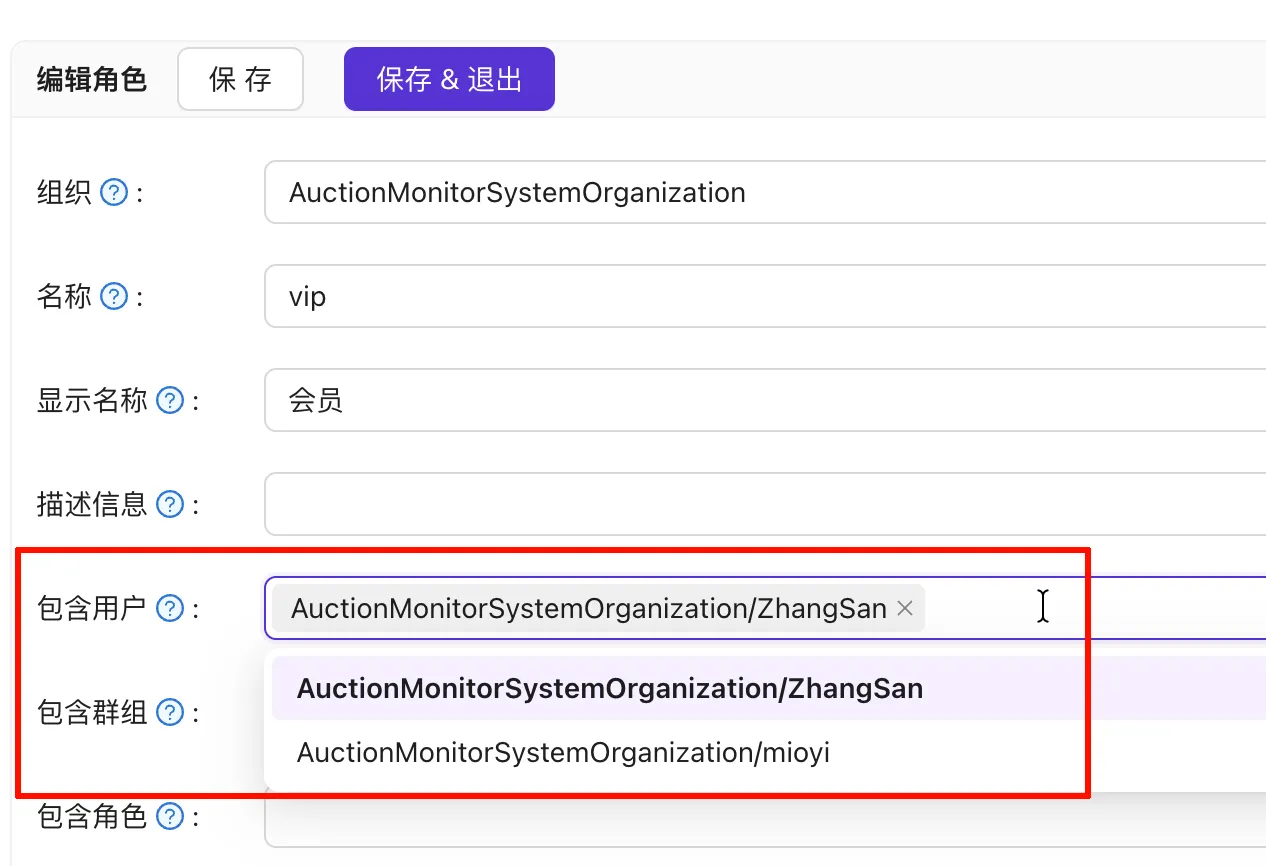Choose AuctionMonitorSystemOrganization/mioyi from the dropdown list

[563, 752]
